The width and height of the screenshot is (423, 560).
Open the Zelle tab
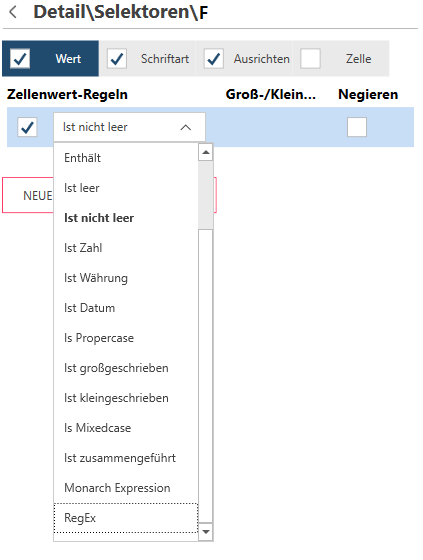click(x=341, y=59)
